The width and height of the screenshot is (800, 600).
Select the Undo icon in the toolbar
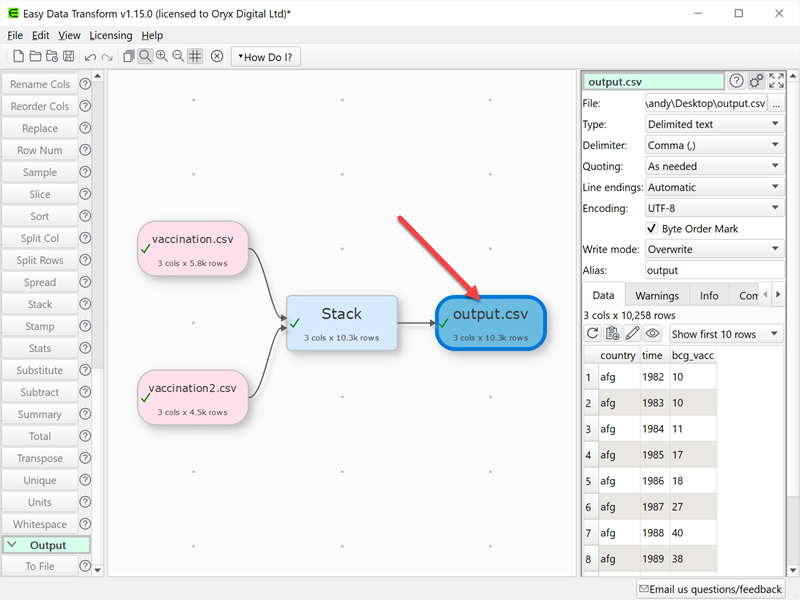[x=91, y=57]
